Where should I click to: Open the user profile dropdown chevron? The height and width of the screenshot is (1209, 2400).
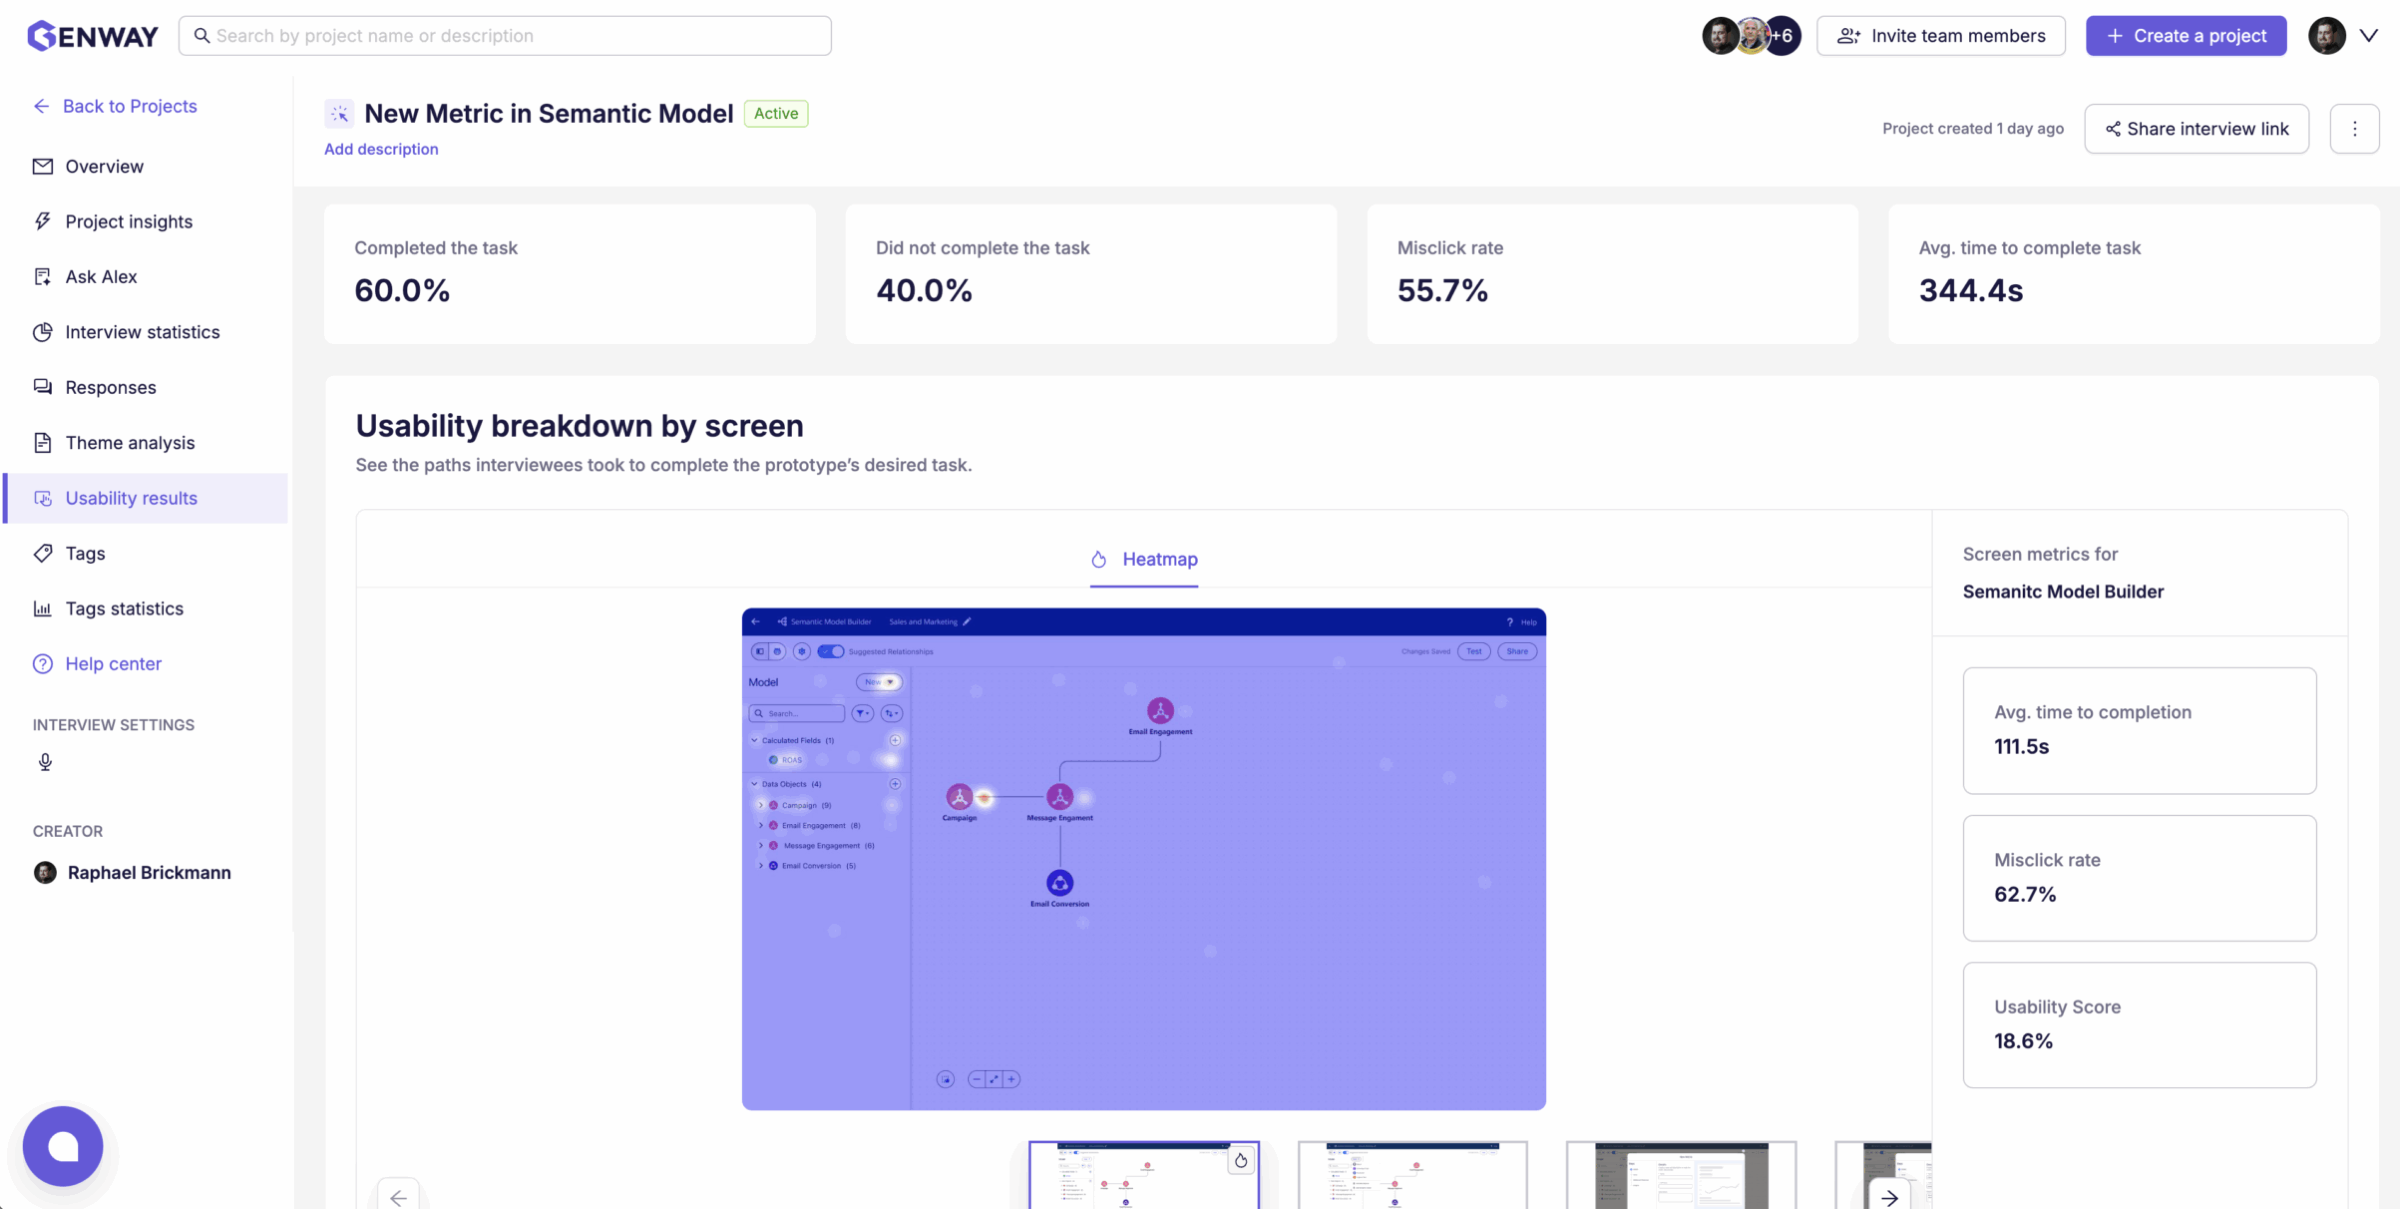2368,36
